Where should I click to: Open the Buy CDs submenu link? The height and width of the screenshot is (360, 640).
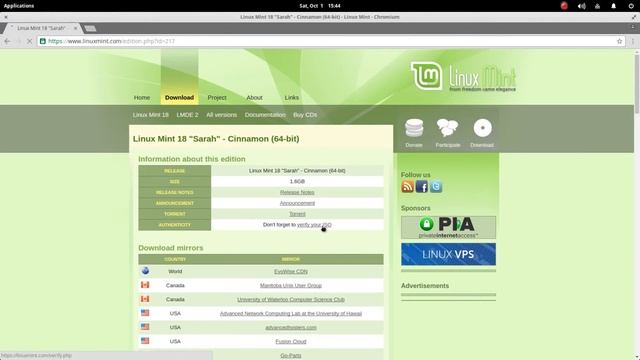point(305,115)
